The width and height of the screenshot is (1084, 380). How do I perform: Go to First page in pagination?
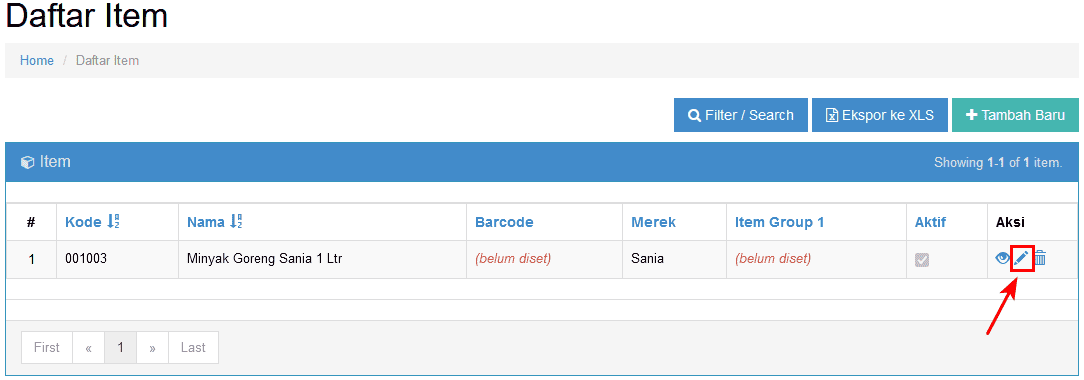point(47,348)
